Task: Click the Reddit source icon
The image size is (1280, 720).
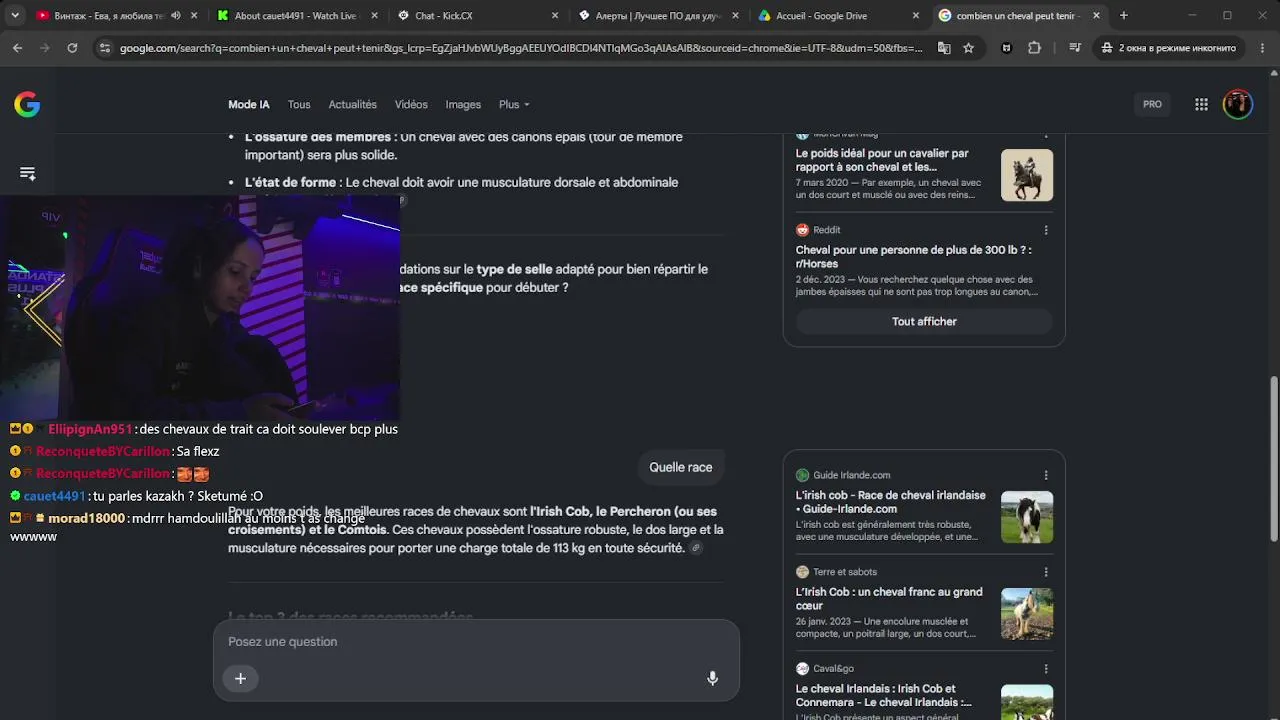Action: click(802, 230)
